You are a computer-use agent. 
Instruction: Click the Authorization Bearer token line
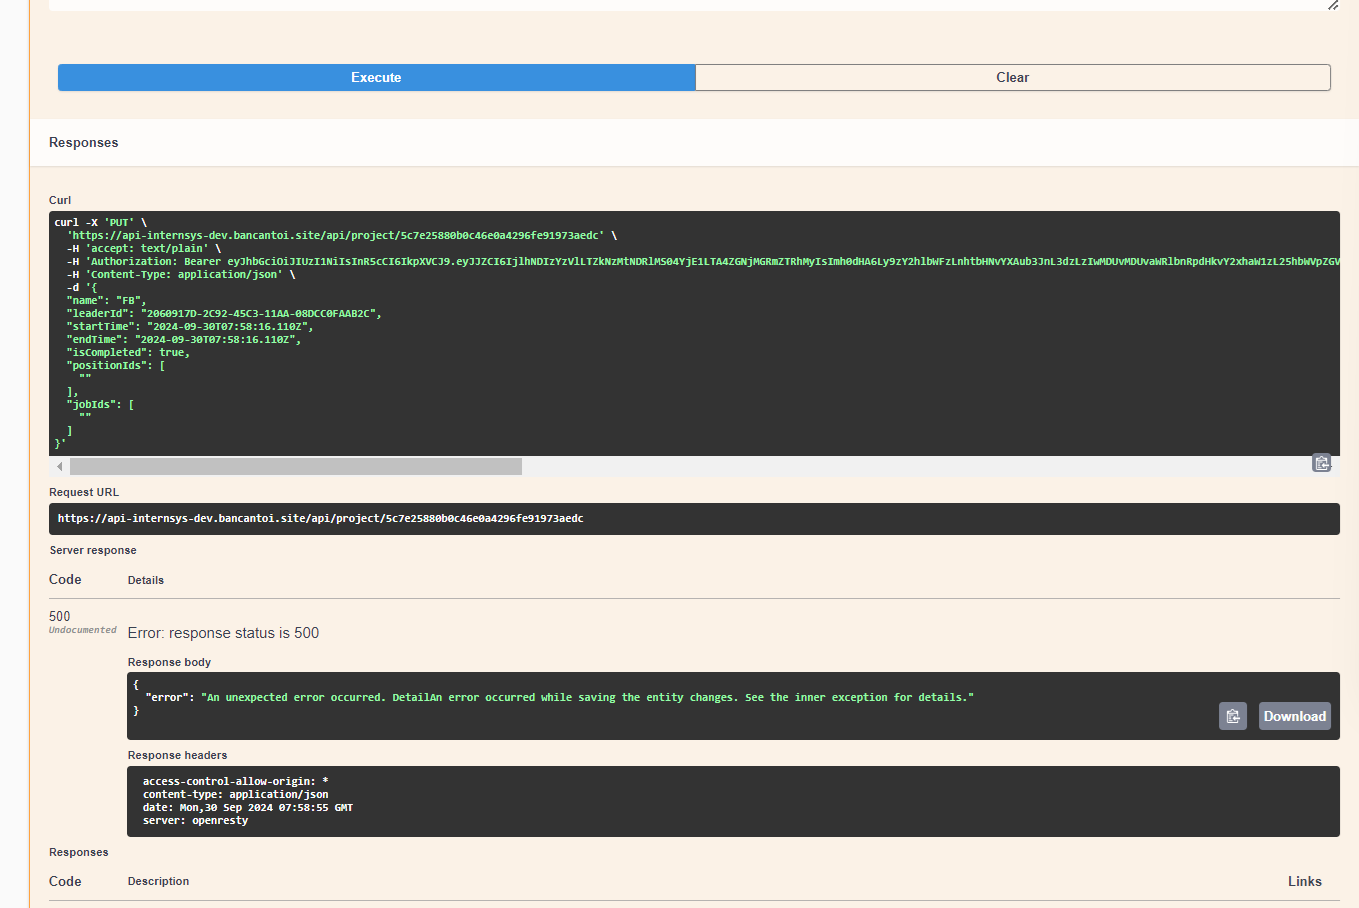tap(700, 262)
